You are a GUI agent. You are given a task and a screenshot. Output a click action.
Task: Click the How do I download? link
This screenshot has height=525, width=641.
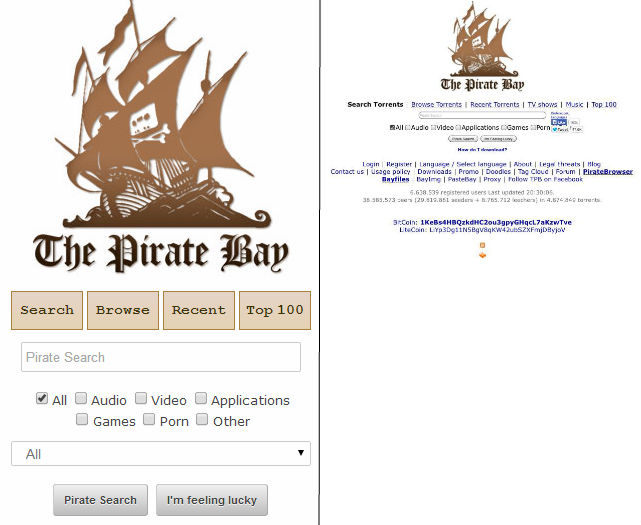[x=482, y=150]
